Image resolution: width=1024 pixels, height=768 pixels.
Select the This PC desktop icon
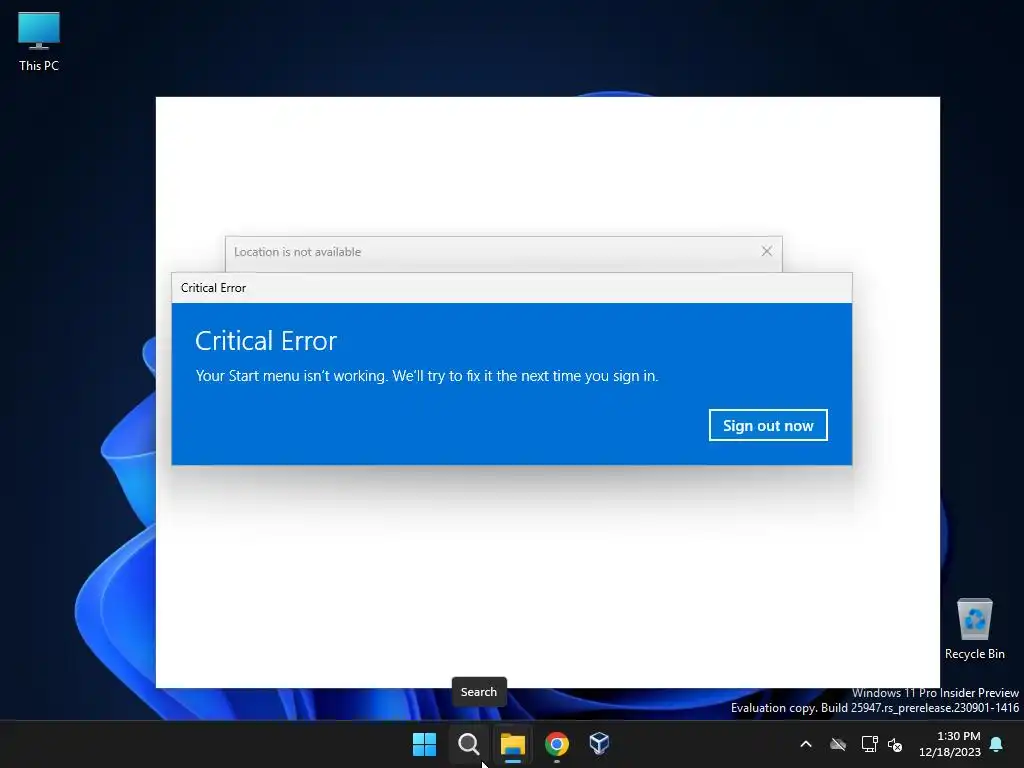click(x=39, y=41)
